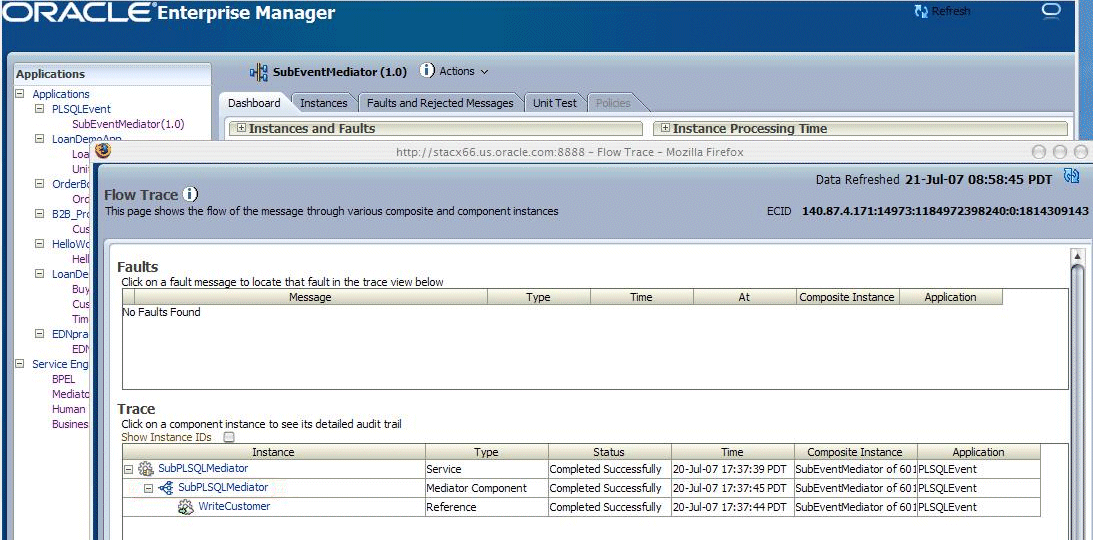Enable the Show Instance IDs checkbox
This screenshot has height=540, width=1093.
(x=229, y=438)
